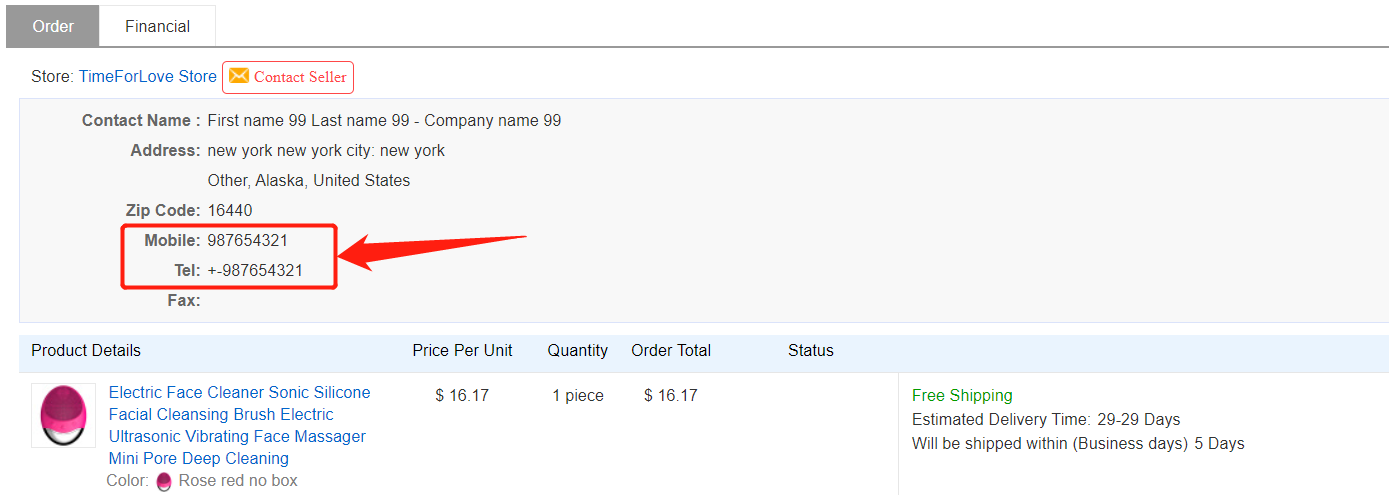Click the Price Per Unit column header
The height and width of the screenshot is (495, 1389).
coord(462,350)
